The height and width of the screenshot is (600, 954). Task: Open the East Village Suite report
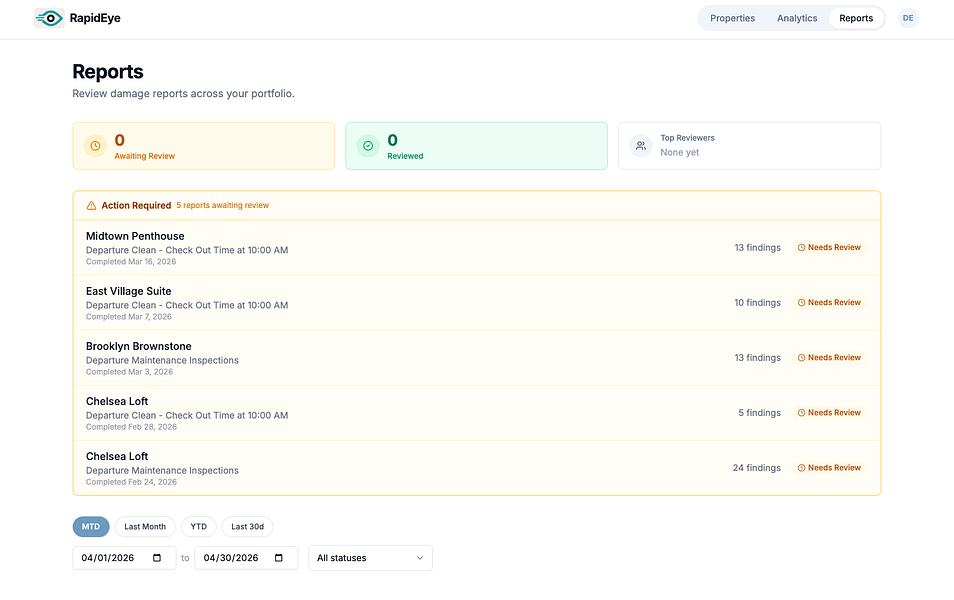[x=477, y=302]
